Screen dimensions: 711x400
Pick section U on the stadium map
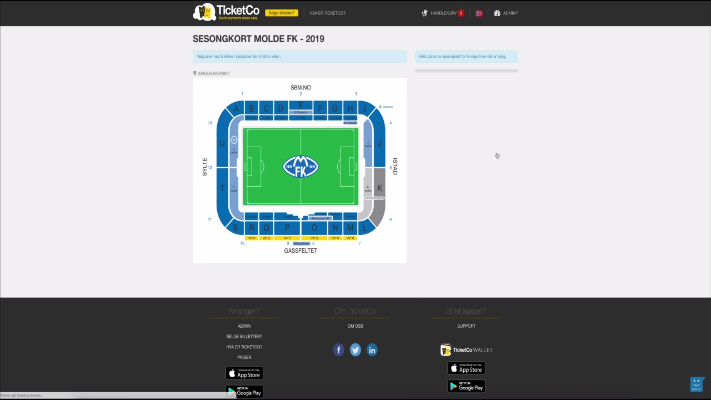(221, 143)
